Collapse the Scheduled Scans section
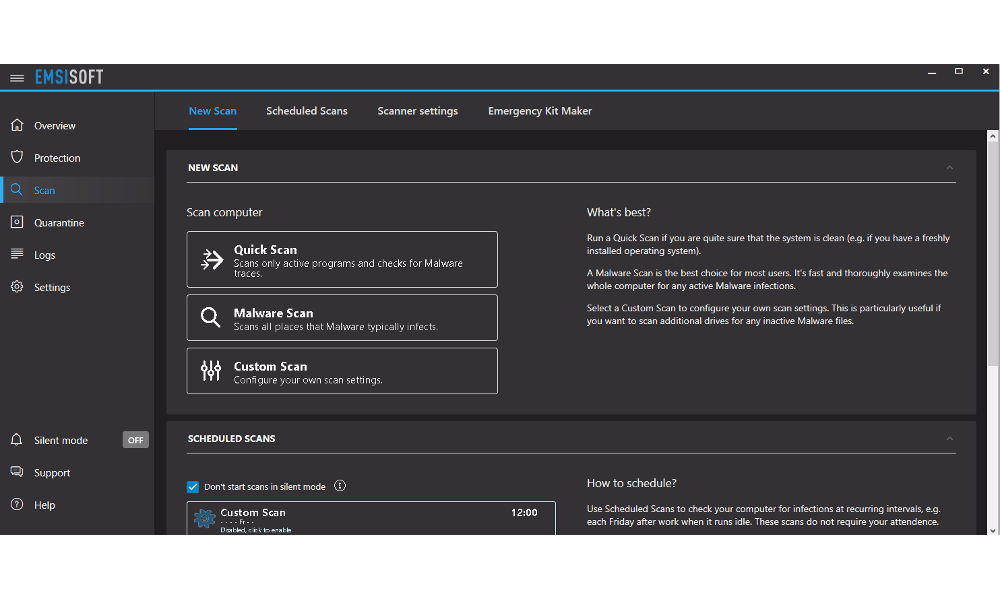1000x600 pixels. (x=950, y=439)
